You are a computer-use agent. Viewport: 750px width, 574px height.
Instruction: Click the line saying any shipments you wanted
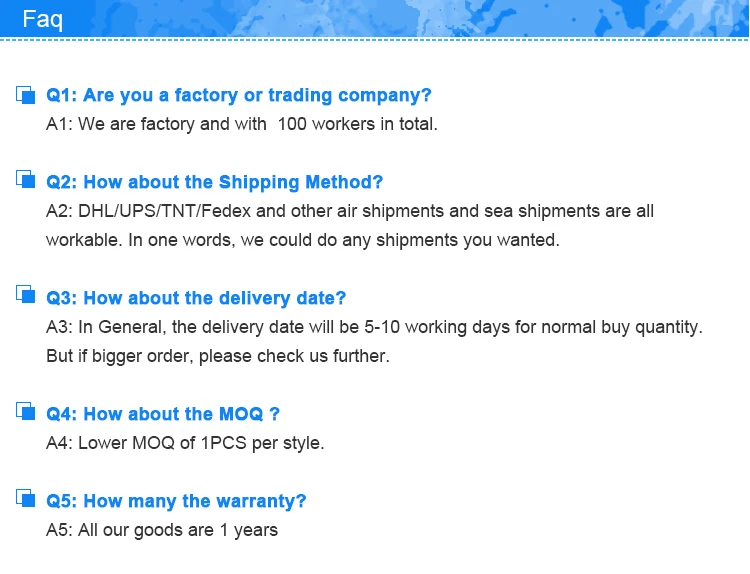point(303,240)
